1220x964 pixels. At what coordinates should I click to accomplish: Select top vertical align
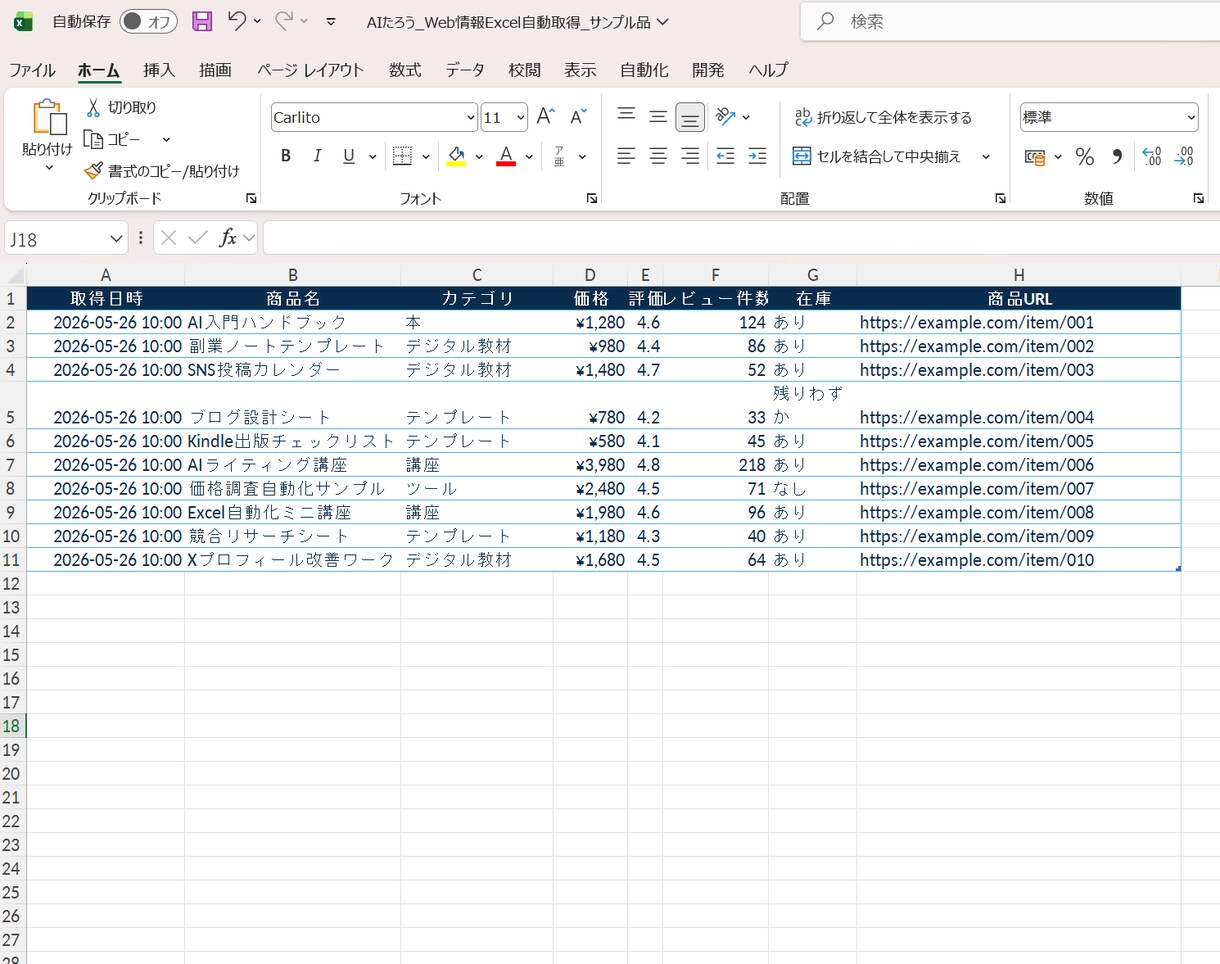pos(627,117)
